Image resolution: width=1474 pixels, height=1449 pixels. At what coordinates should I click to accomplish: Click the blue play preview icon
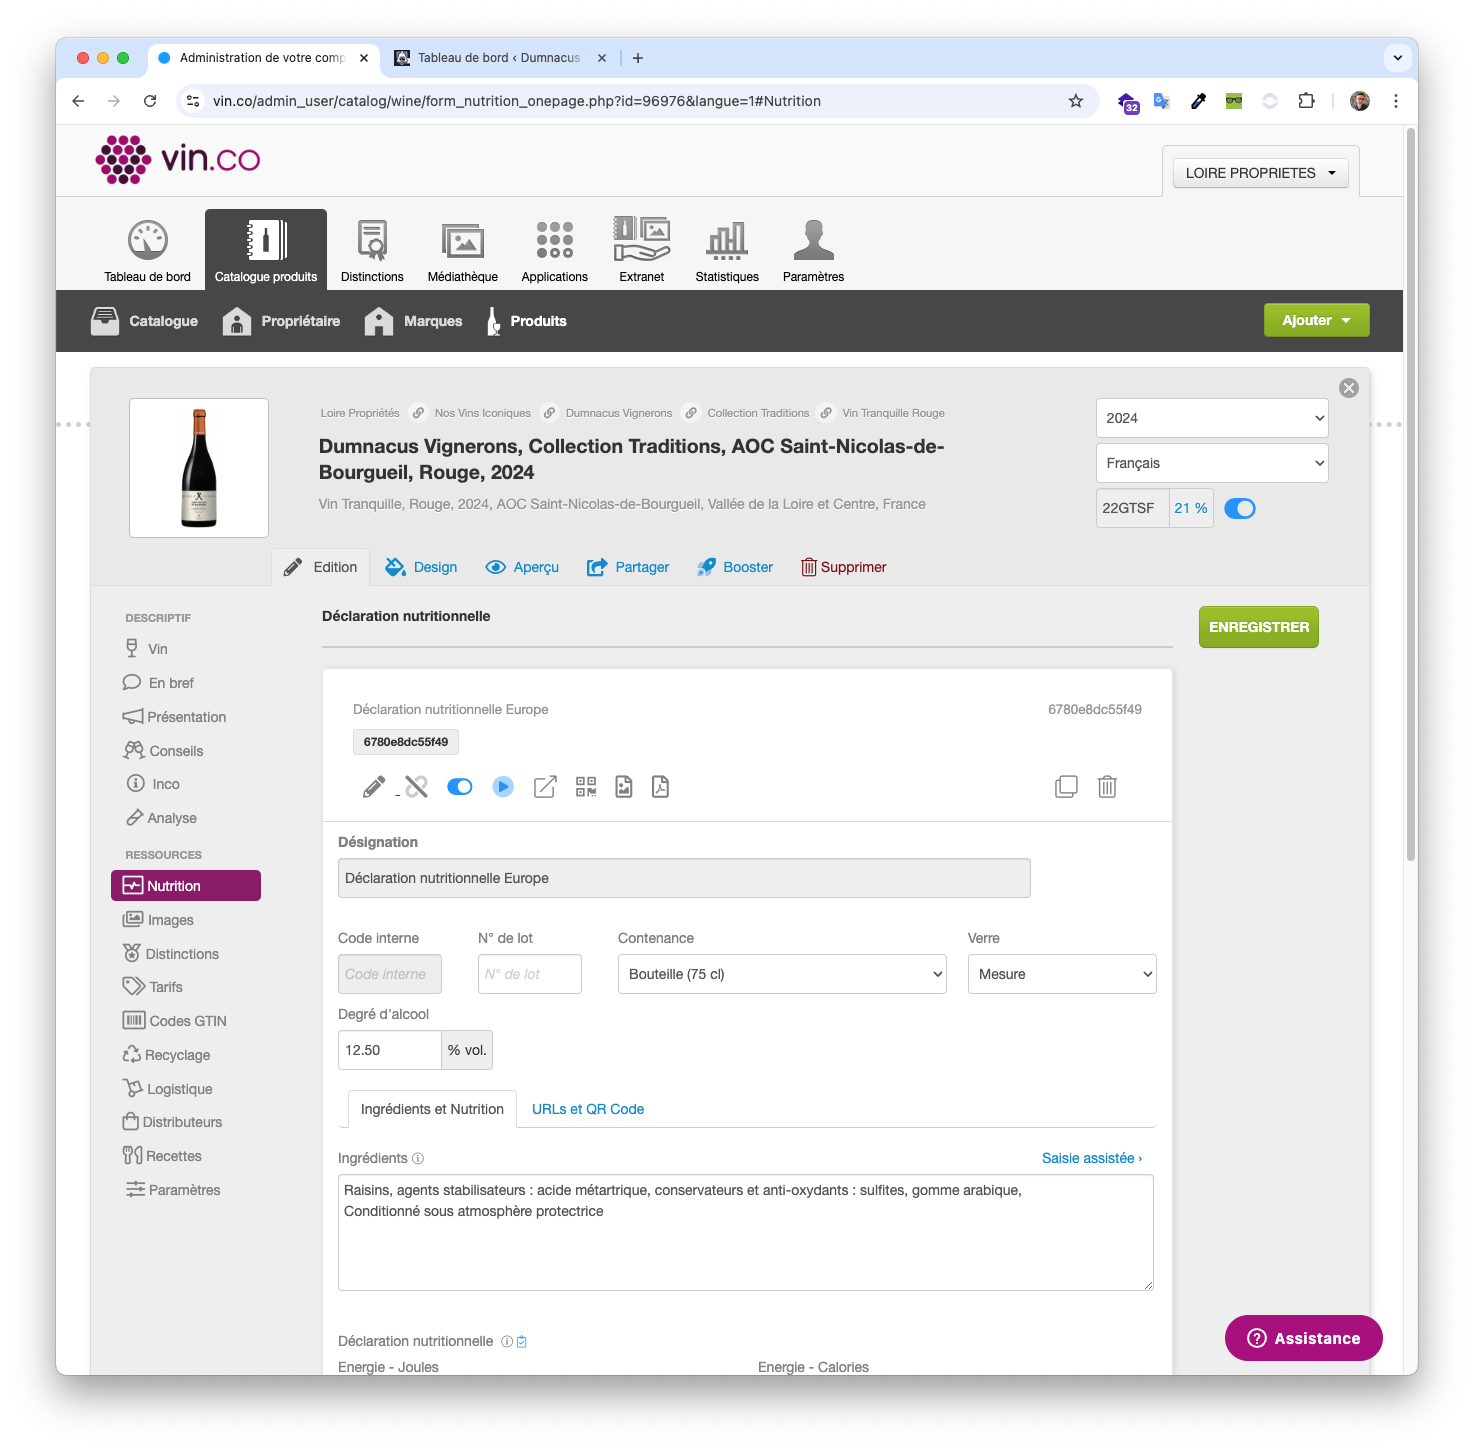click(x=503, y=787)
